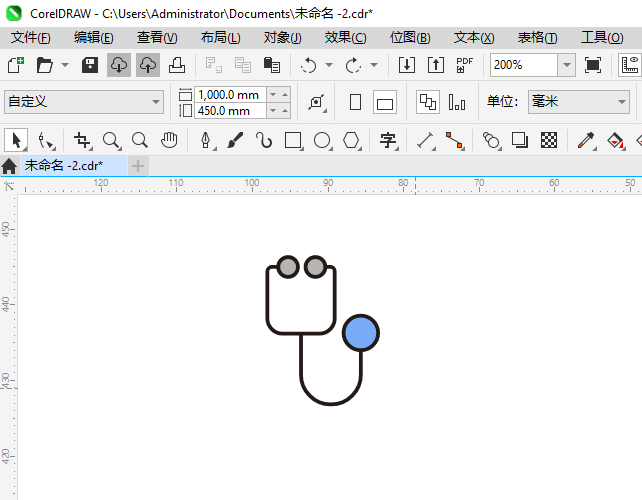The width and height of the screenshot is (642, 500).
Task: Click the Import icon
Action: click(407, 65)
